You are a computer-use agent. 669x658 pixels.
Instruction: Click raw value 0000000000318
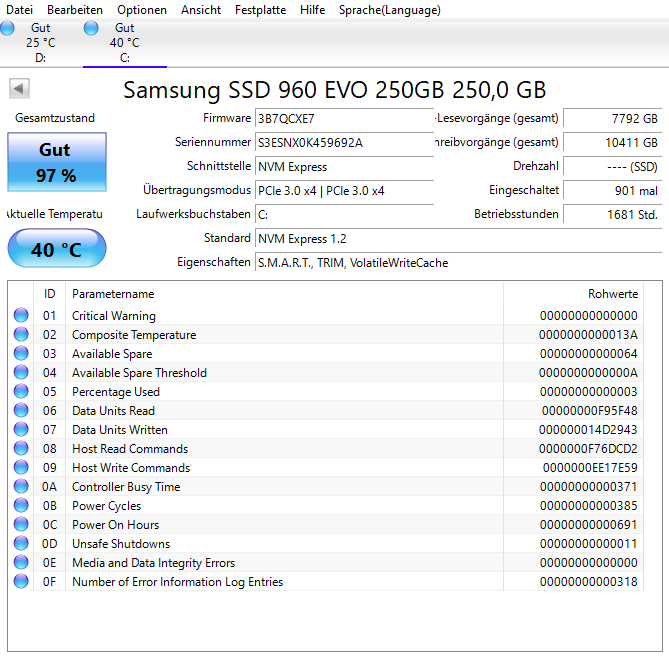tap(588, 582)
